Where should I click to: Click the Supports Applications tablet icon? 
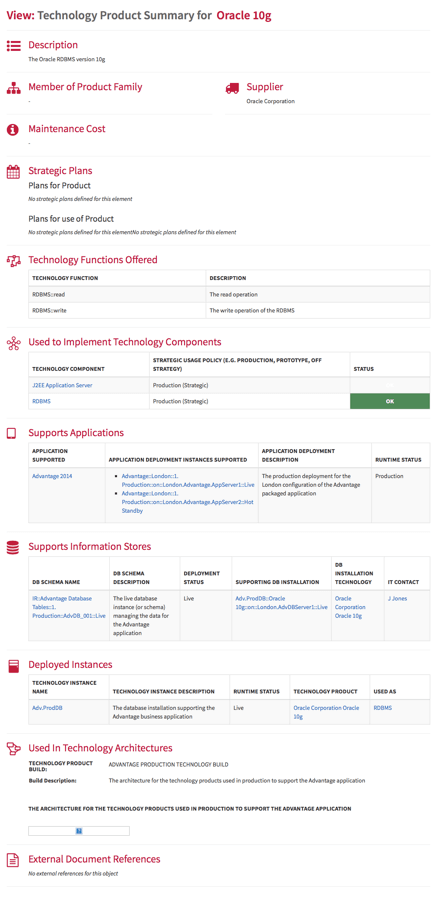click(x=12, y=433)
